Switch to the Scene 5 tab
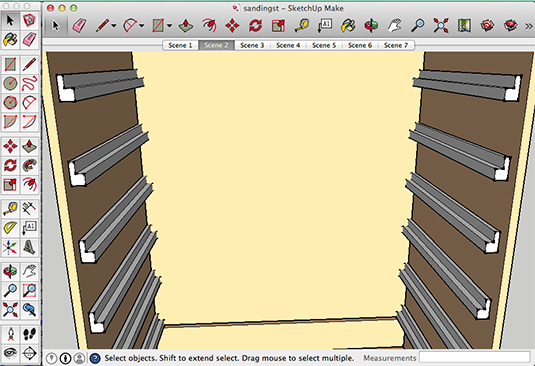Screen dimensions: 535x366 pyautogui.click(x=324, y=45)
